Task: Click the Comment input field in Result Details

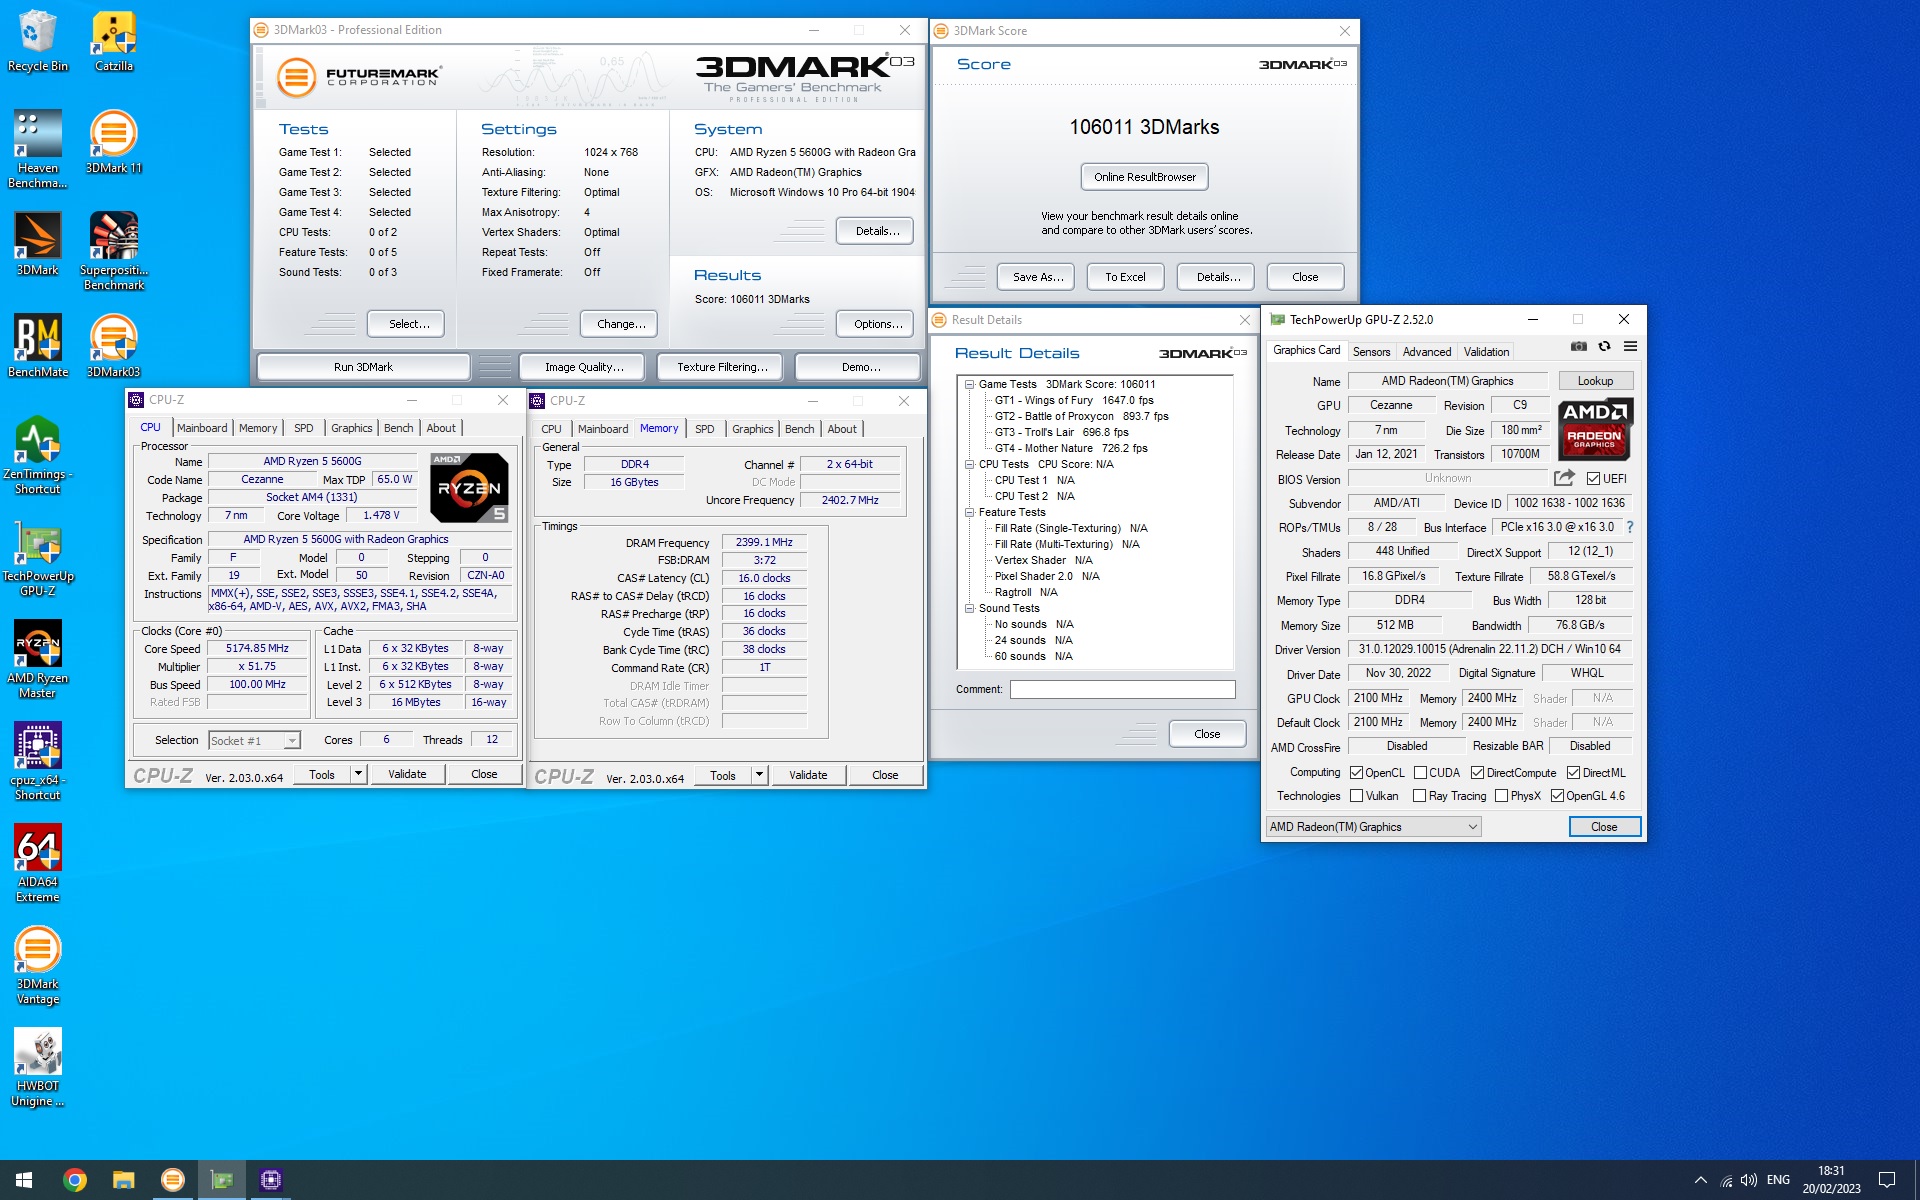Action: (x=1122, y=689)
